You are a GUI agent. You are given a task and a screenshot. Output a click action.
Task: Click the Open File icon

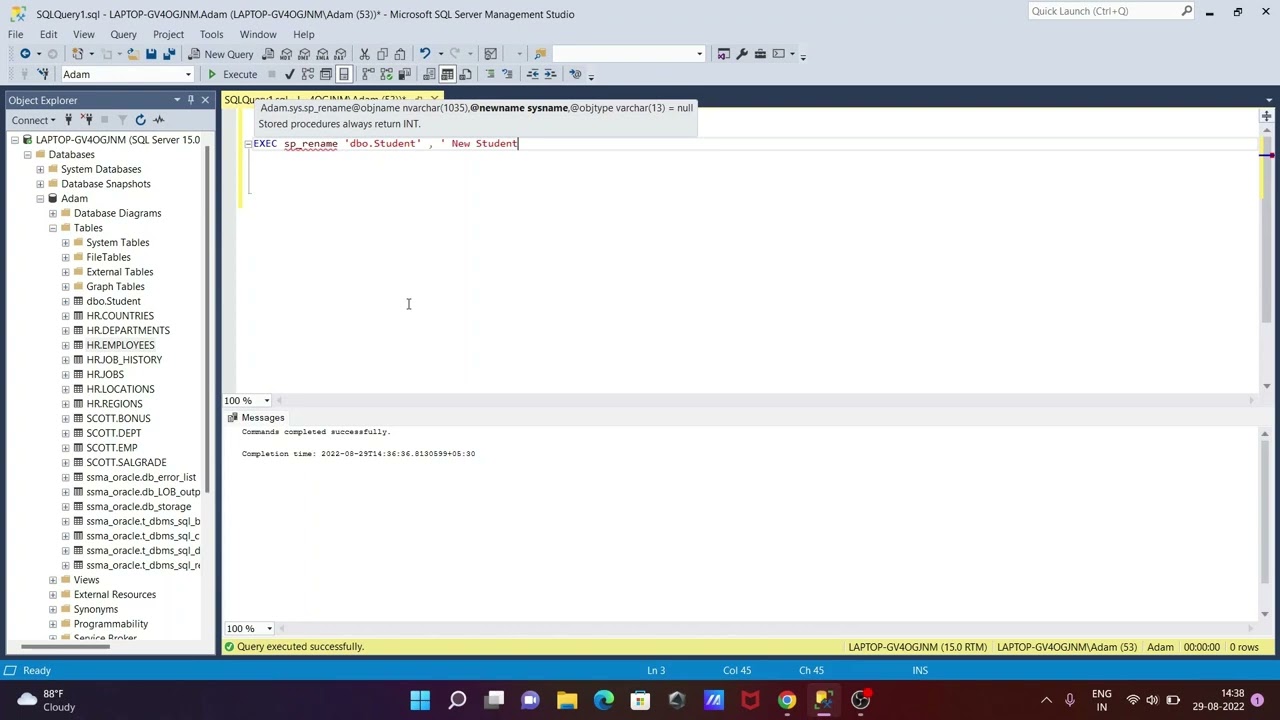tap(132, 54)
